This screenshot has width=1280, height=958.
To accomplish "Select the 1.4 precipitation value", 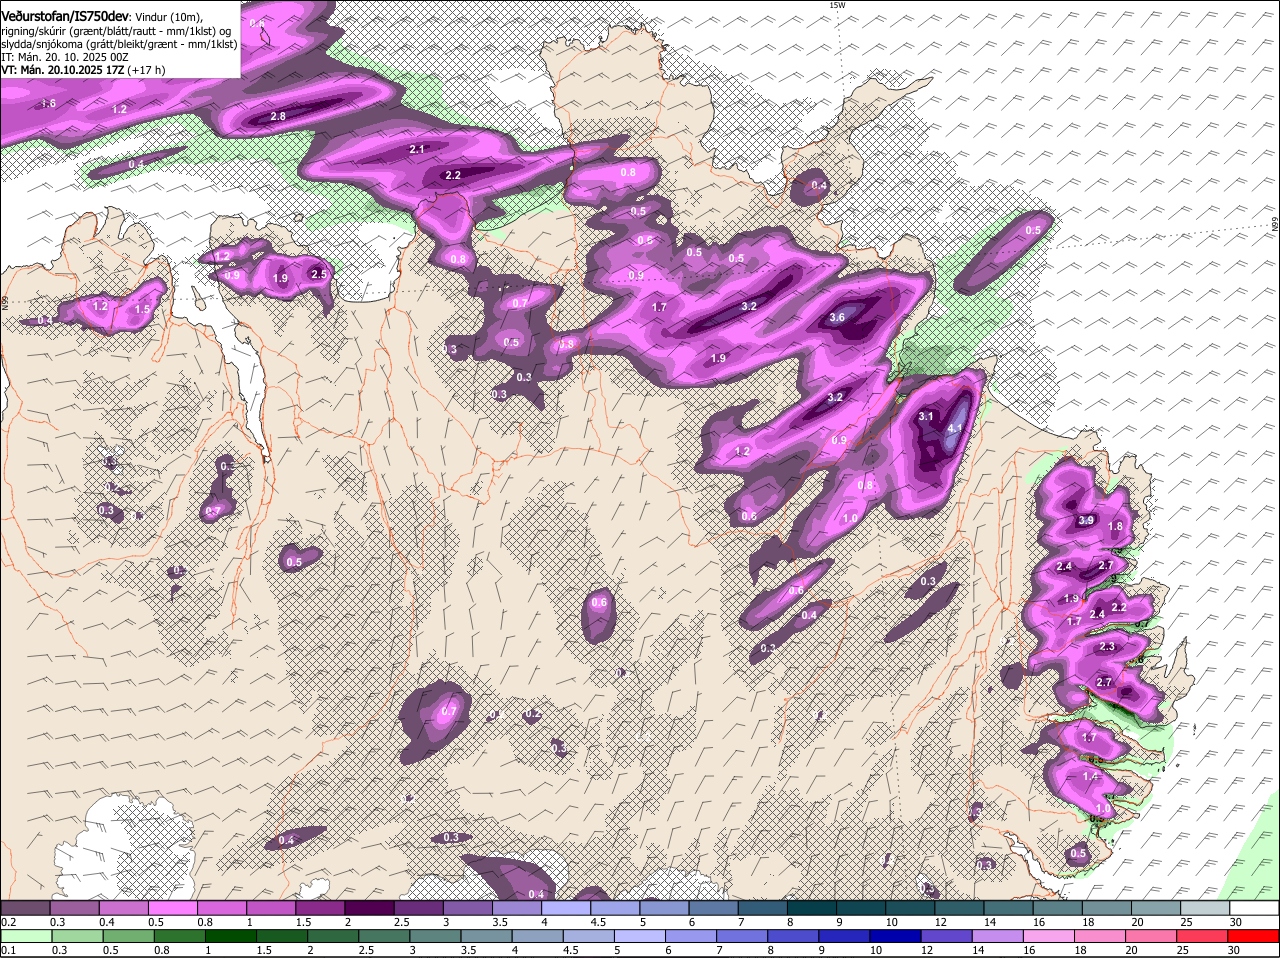I will [x=1091, y=776].
